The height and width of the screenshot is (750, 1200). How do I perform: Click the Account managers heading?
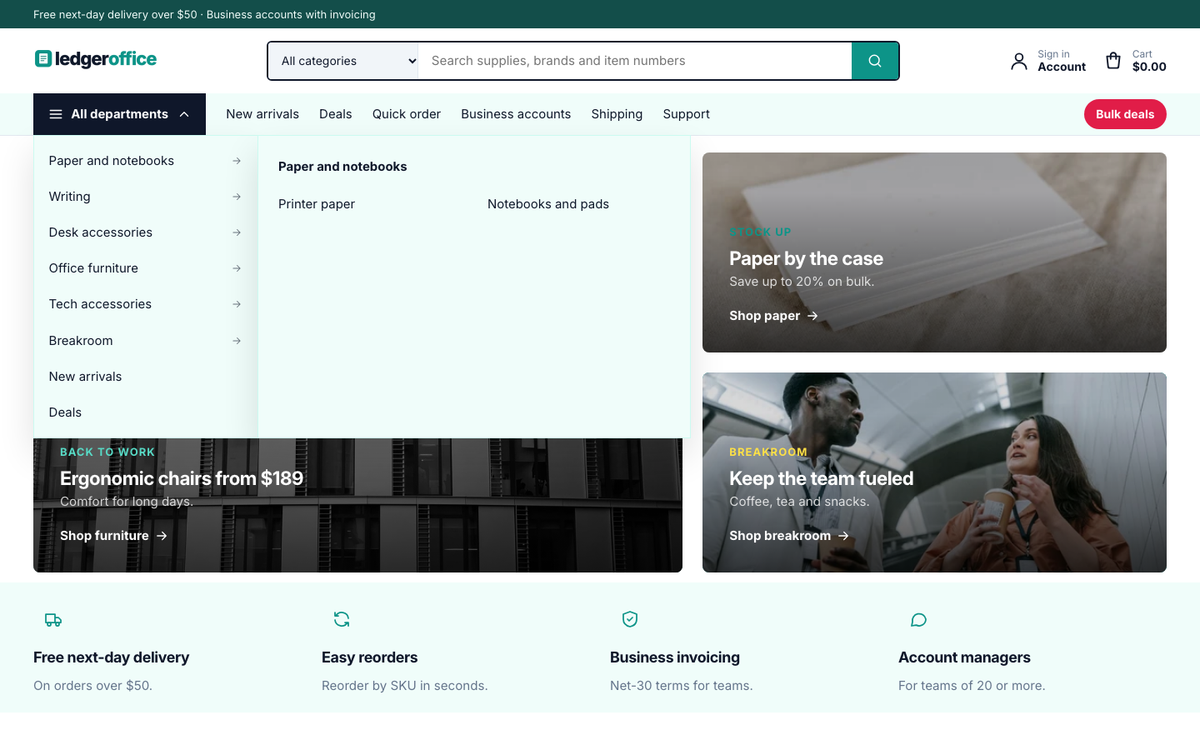pos(964,657)
